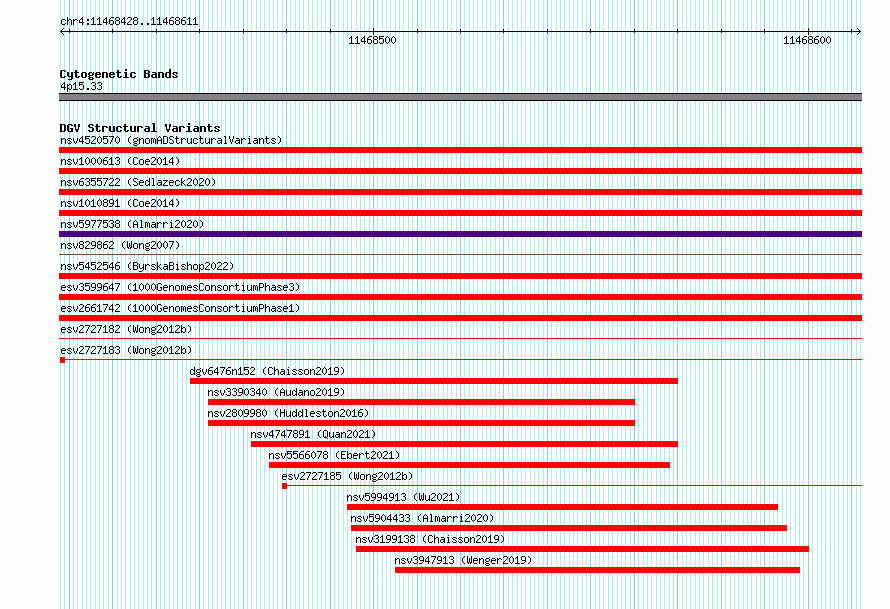Screen dimensions: 890x609
Task: Click the small red square of esv2727185
Action: pyautogui.click(x=284, y=486)
